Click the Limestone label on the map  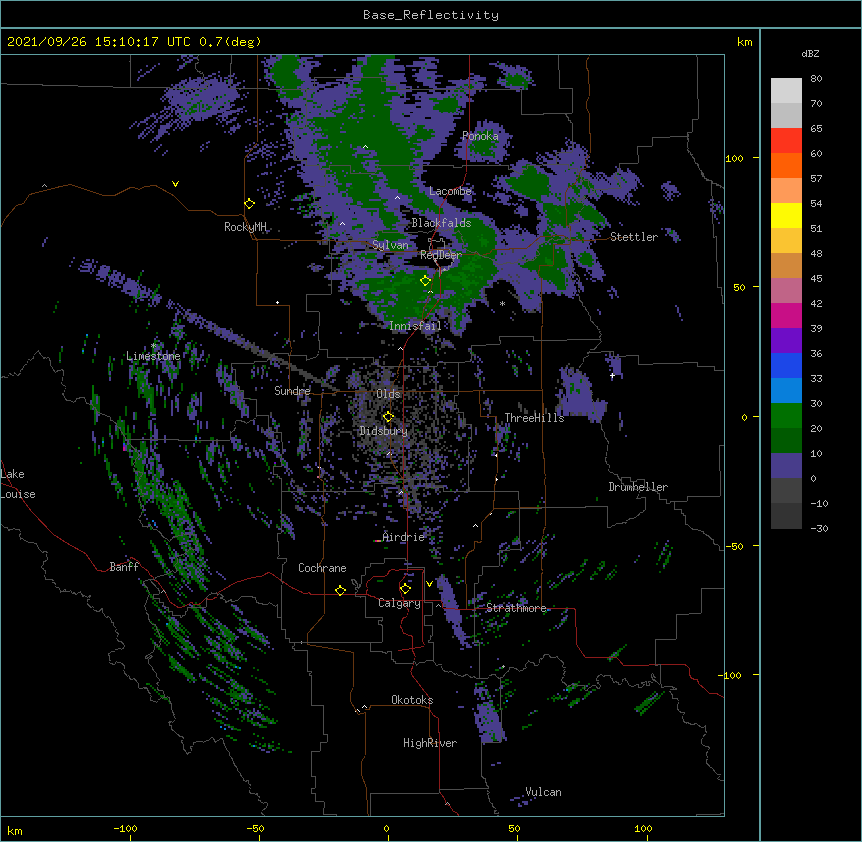153,356
